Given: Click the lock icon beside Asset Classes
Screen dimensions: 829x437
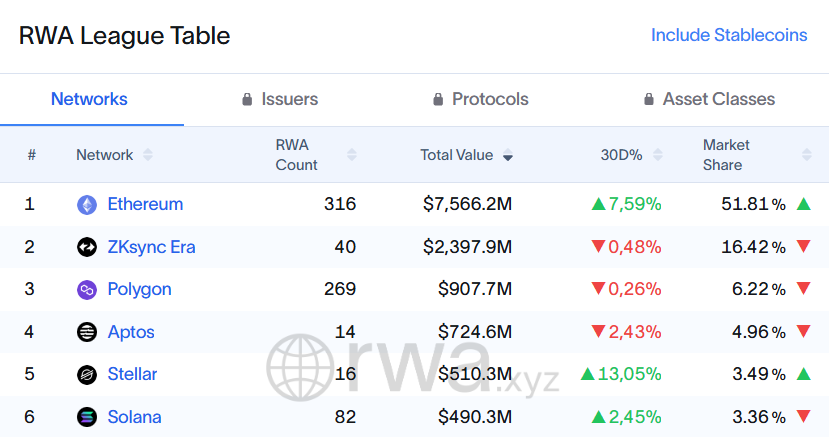Looking at the screenshot, I should click(648, 100).
